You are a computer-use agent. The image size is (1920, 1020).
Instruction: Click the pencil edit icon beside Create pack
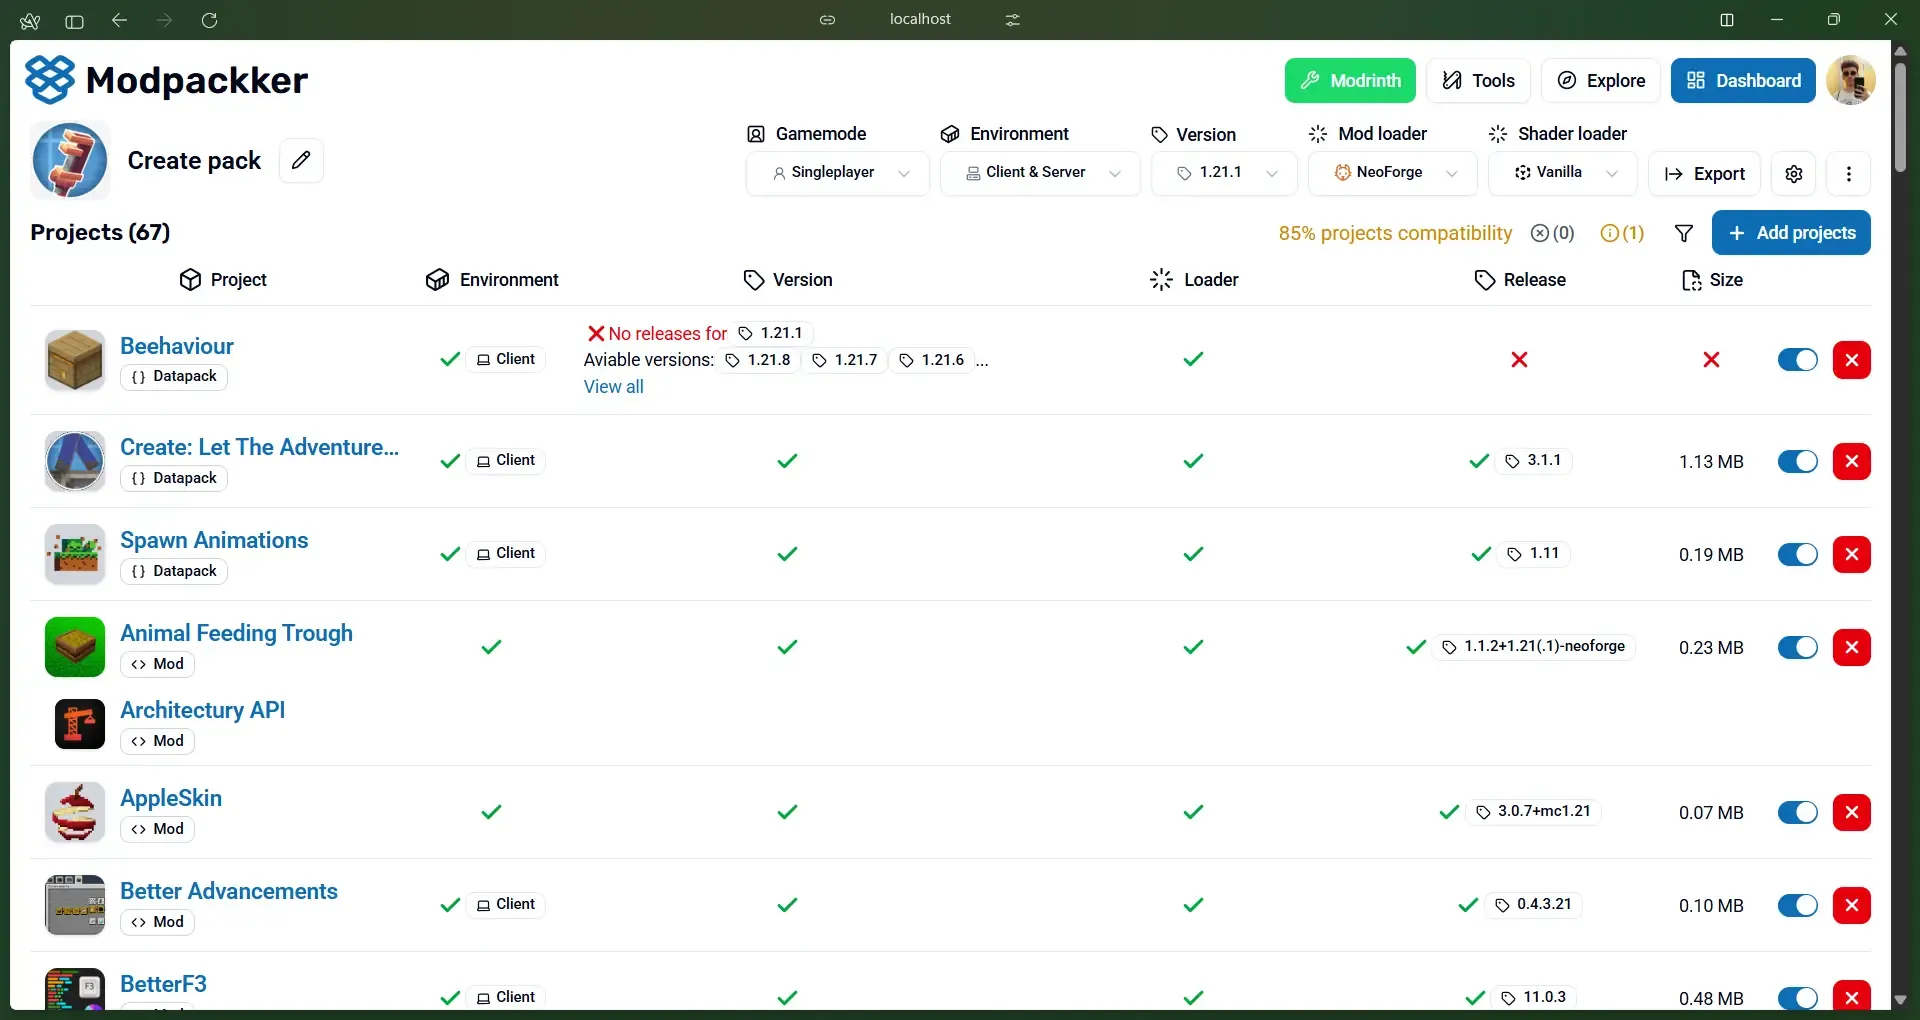(301, 160)
